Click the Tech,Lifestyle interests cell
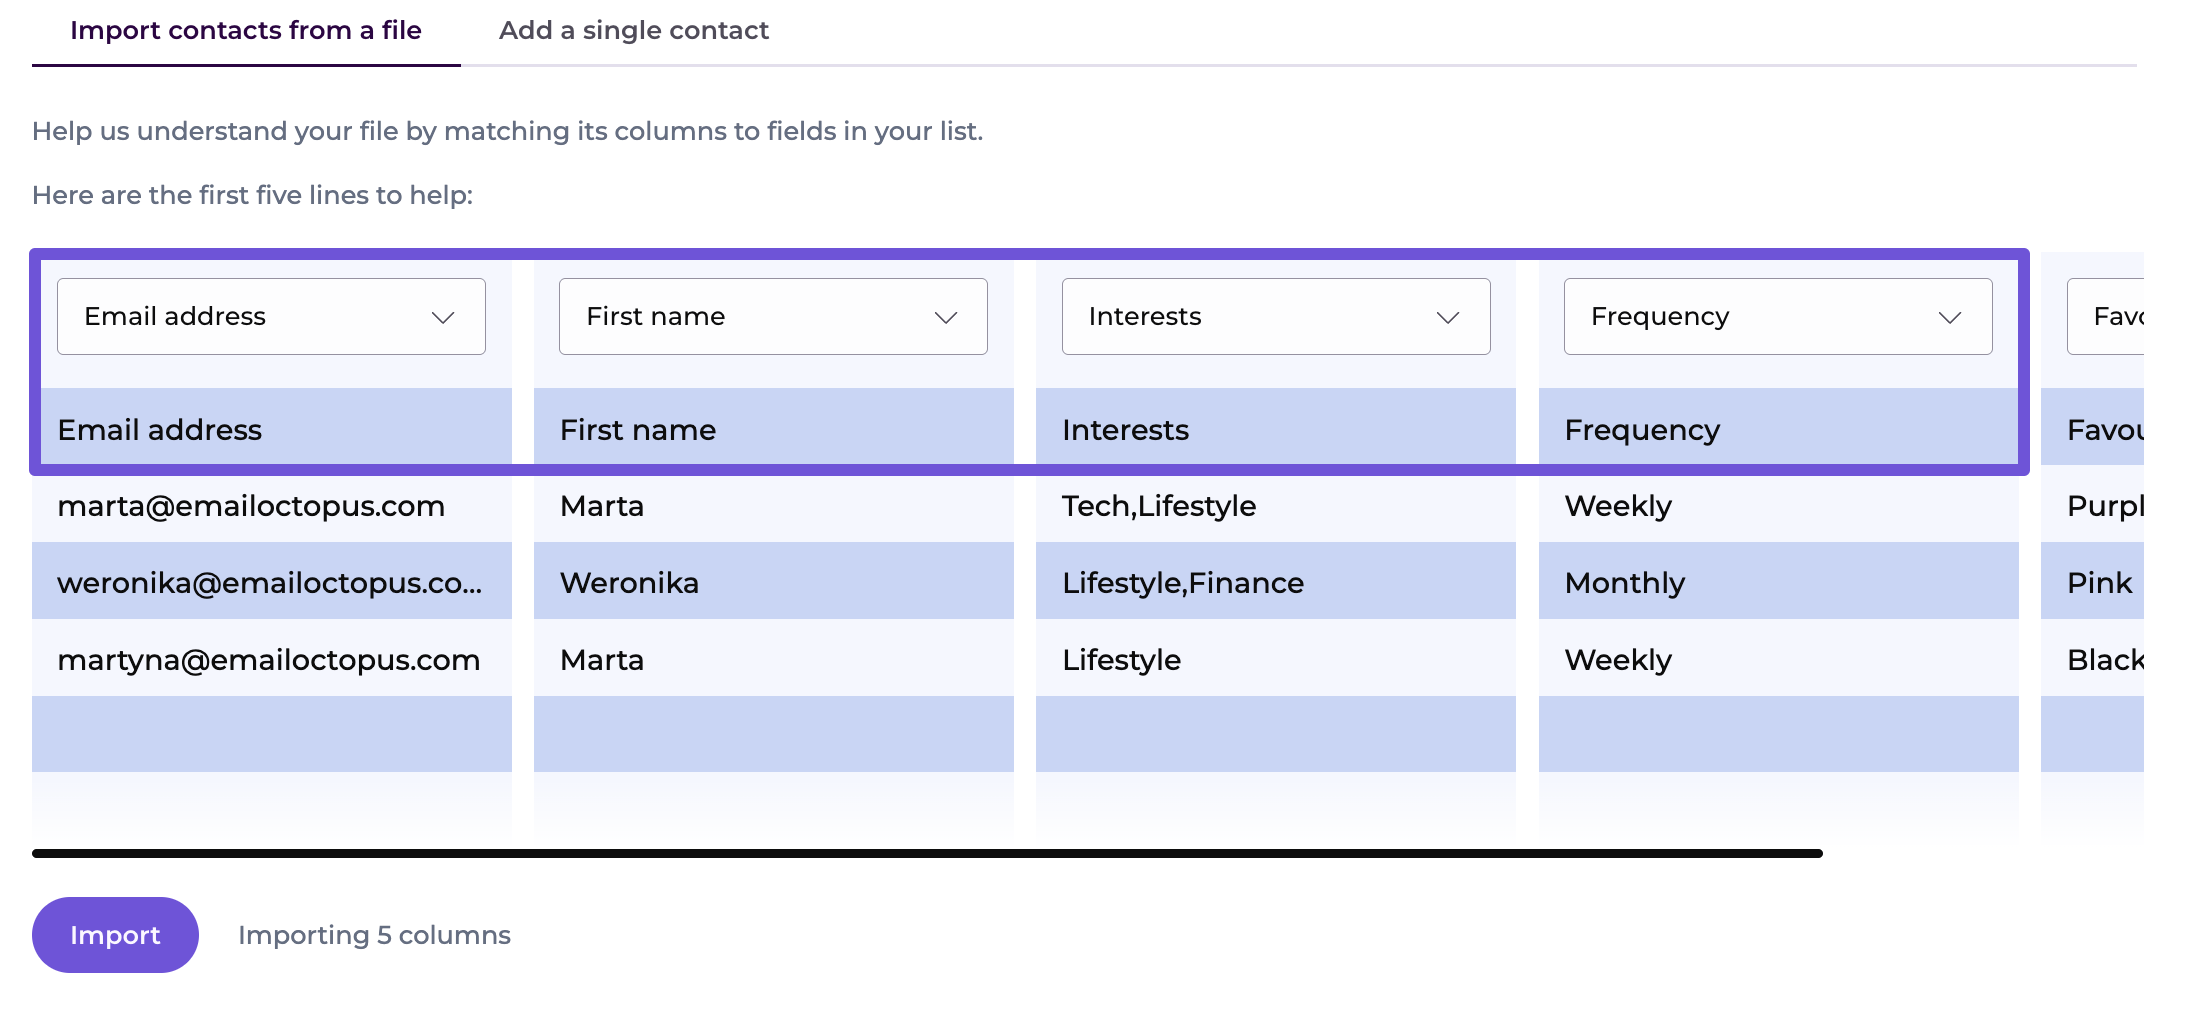2186x1028 pixels. (x=1159, y=506)
